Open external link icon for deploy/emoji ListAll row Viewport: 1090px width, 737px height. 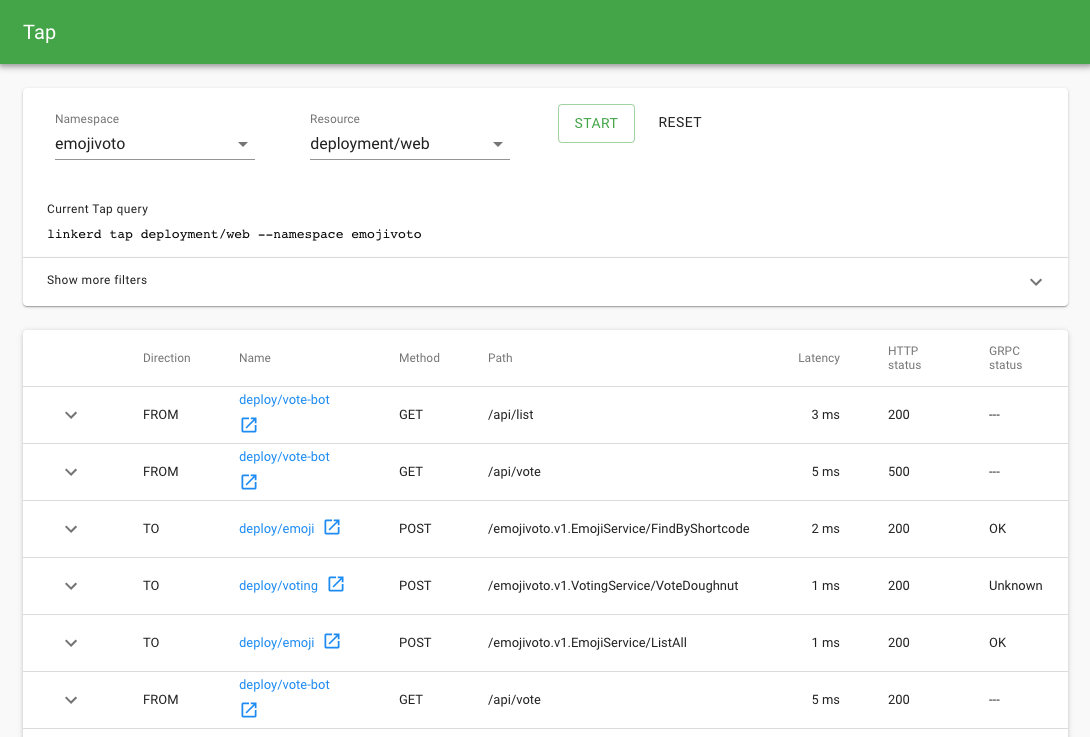point(332,641)
